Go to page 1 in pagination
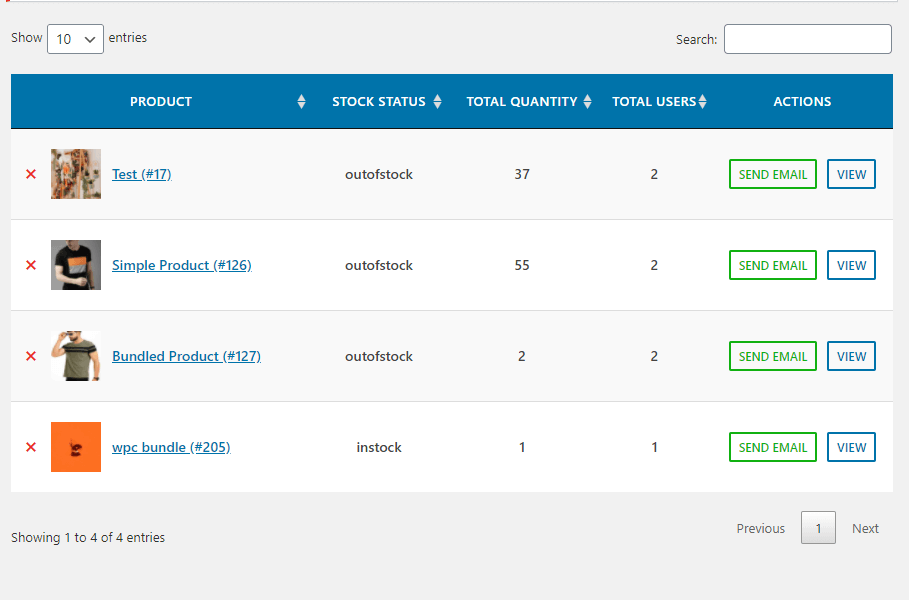909x600 pixels. point(818,528)
